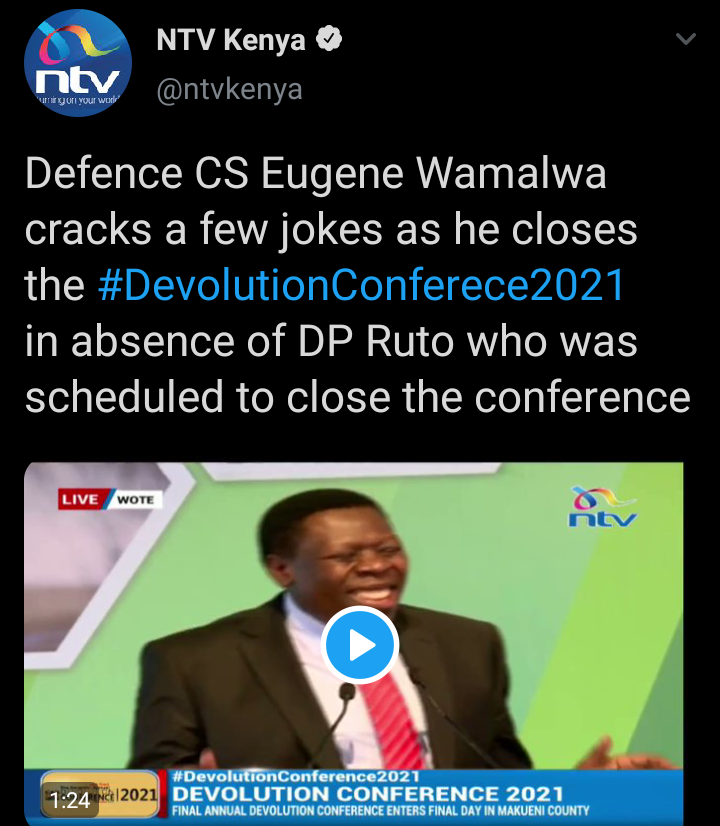The height and width of the screenshot is (826, 720).
Task: Click the conference 2021 logo in the lower third
Action: coord(100,794)
